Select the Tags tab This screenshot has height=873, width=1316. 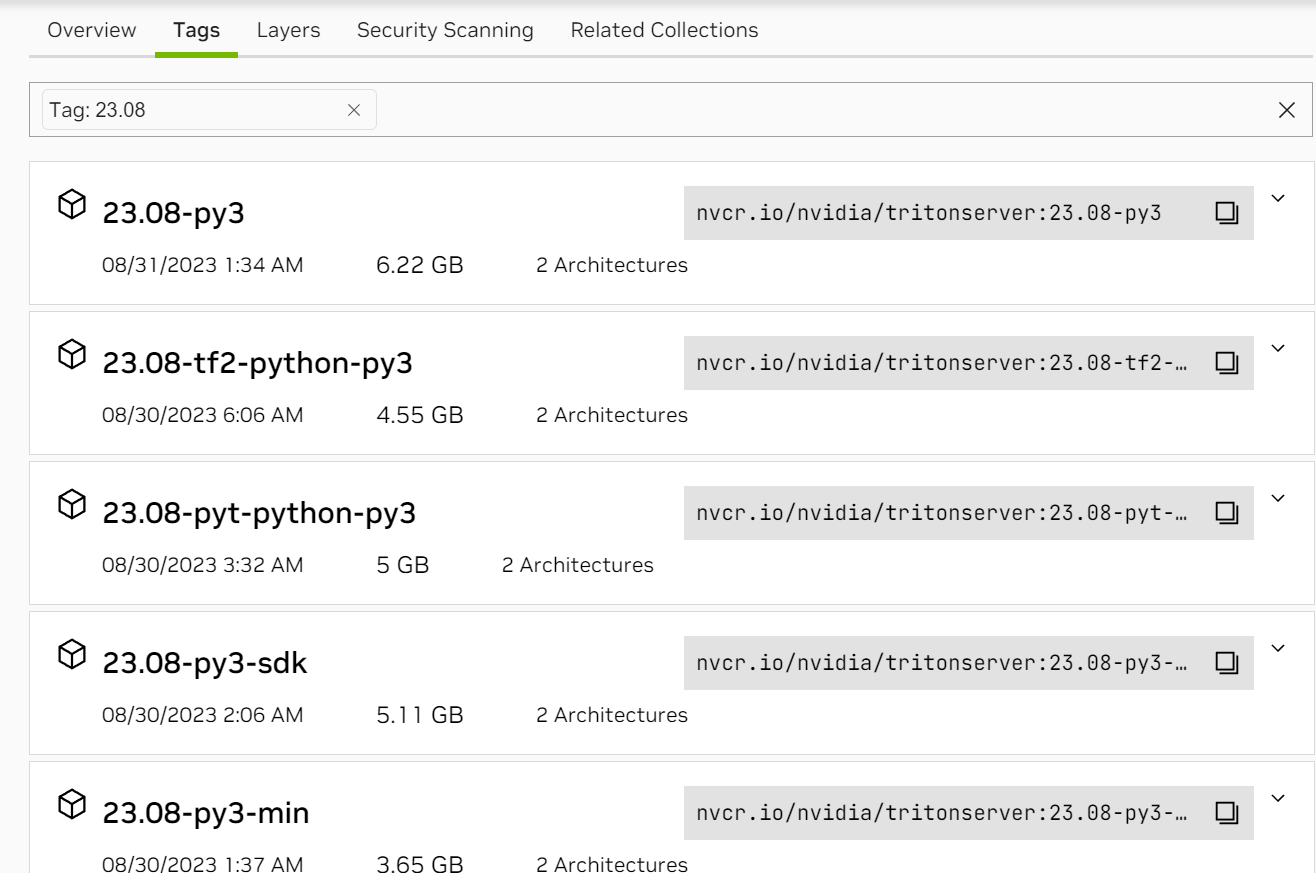(x=196, y=30)
